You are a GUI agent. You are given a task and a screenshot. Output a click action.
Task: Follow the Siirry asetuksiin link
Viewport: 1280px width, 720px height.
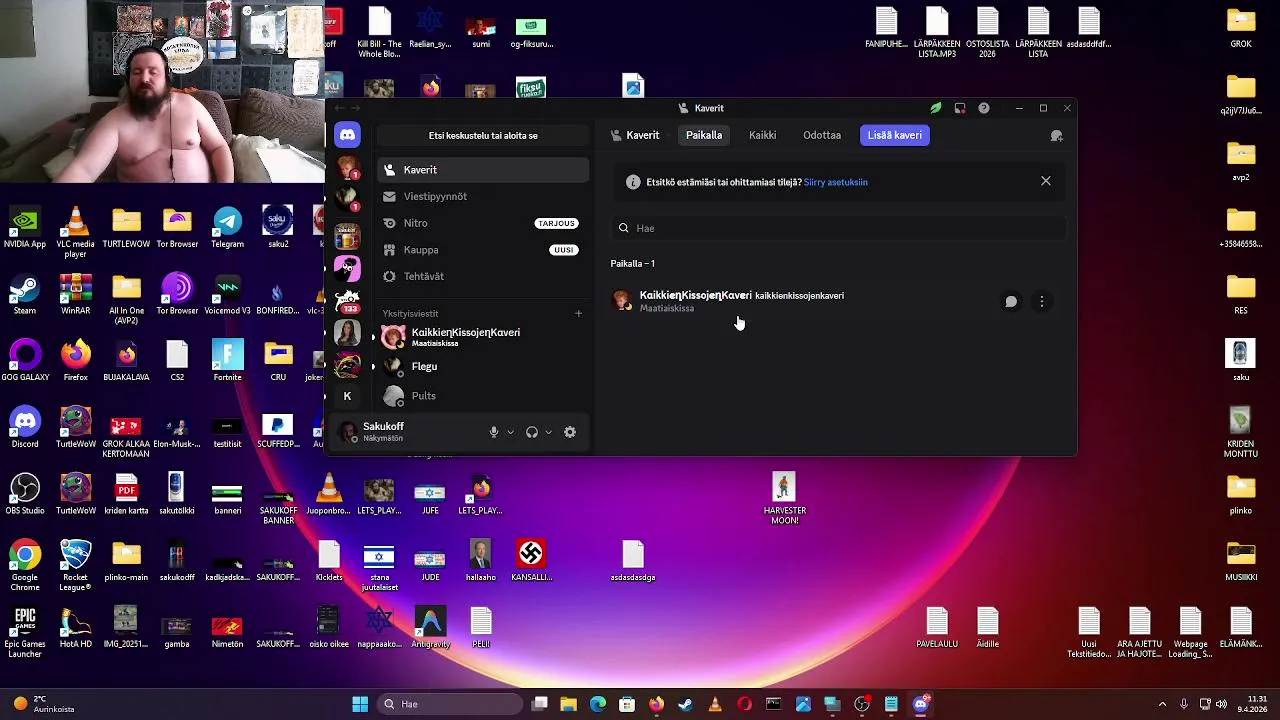coord(836,182)
